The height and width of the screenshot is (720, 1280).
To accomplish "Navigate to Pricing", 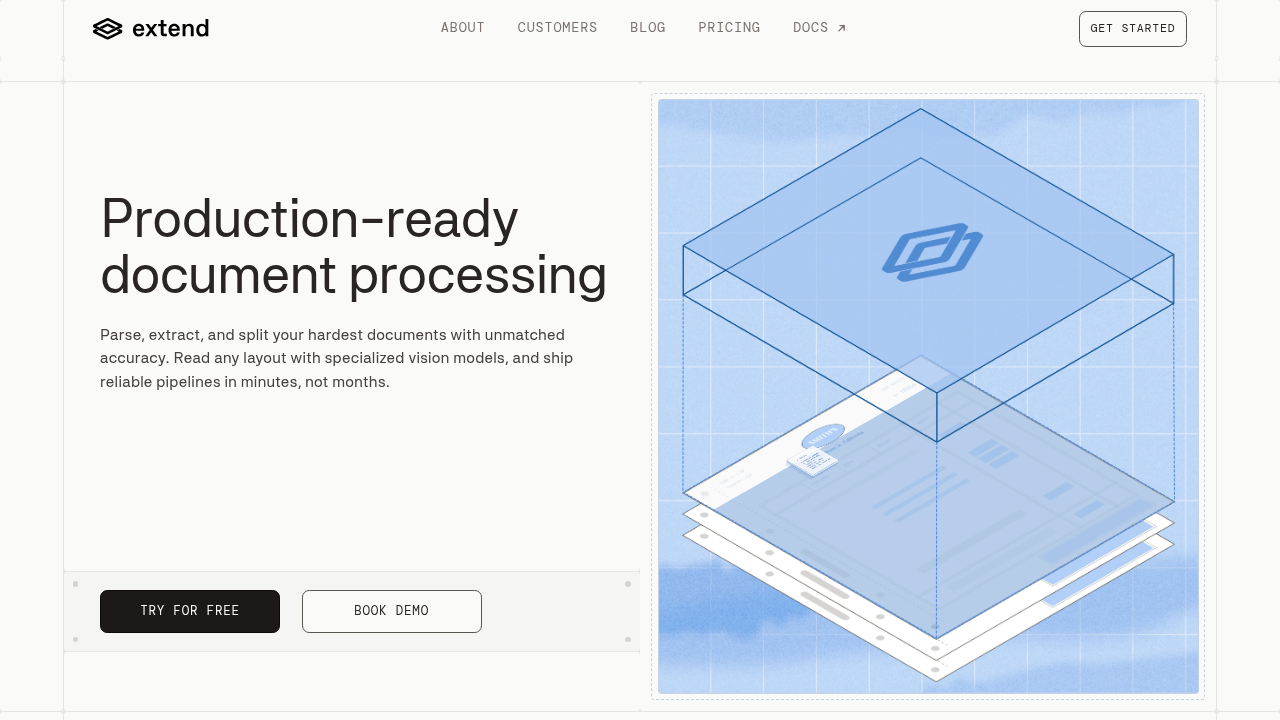I will click(729, 28).
